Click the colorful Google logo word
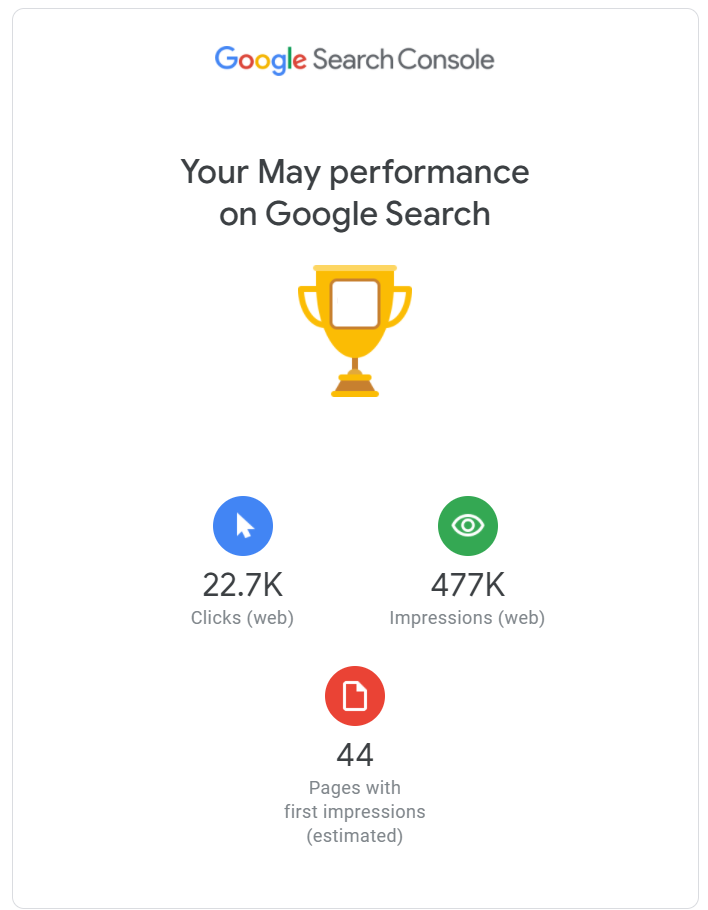 (x=261, y=60)
